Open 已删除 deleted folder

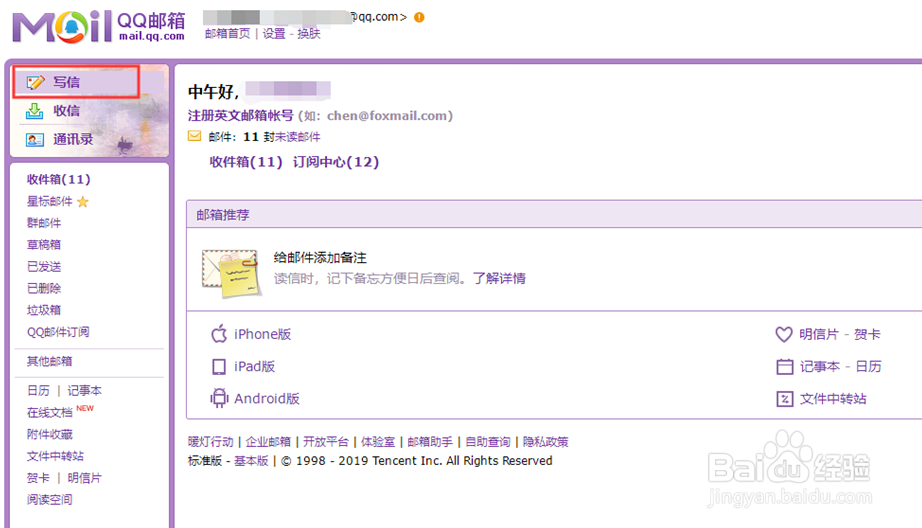coord(44,288)
